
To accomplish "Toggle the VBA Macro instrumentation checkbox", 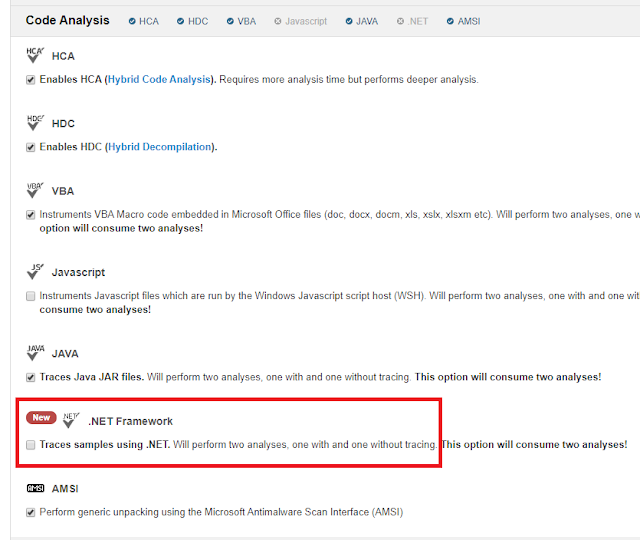I will click(x=31, y=215).
